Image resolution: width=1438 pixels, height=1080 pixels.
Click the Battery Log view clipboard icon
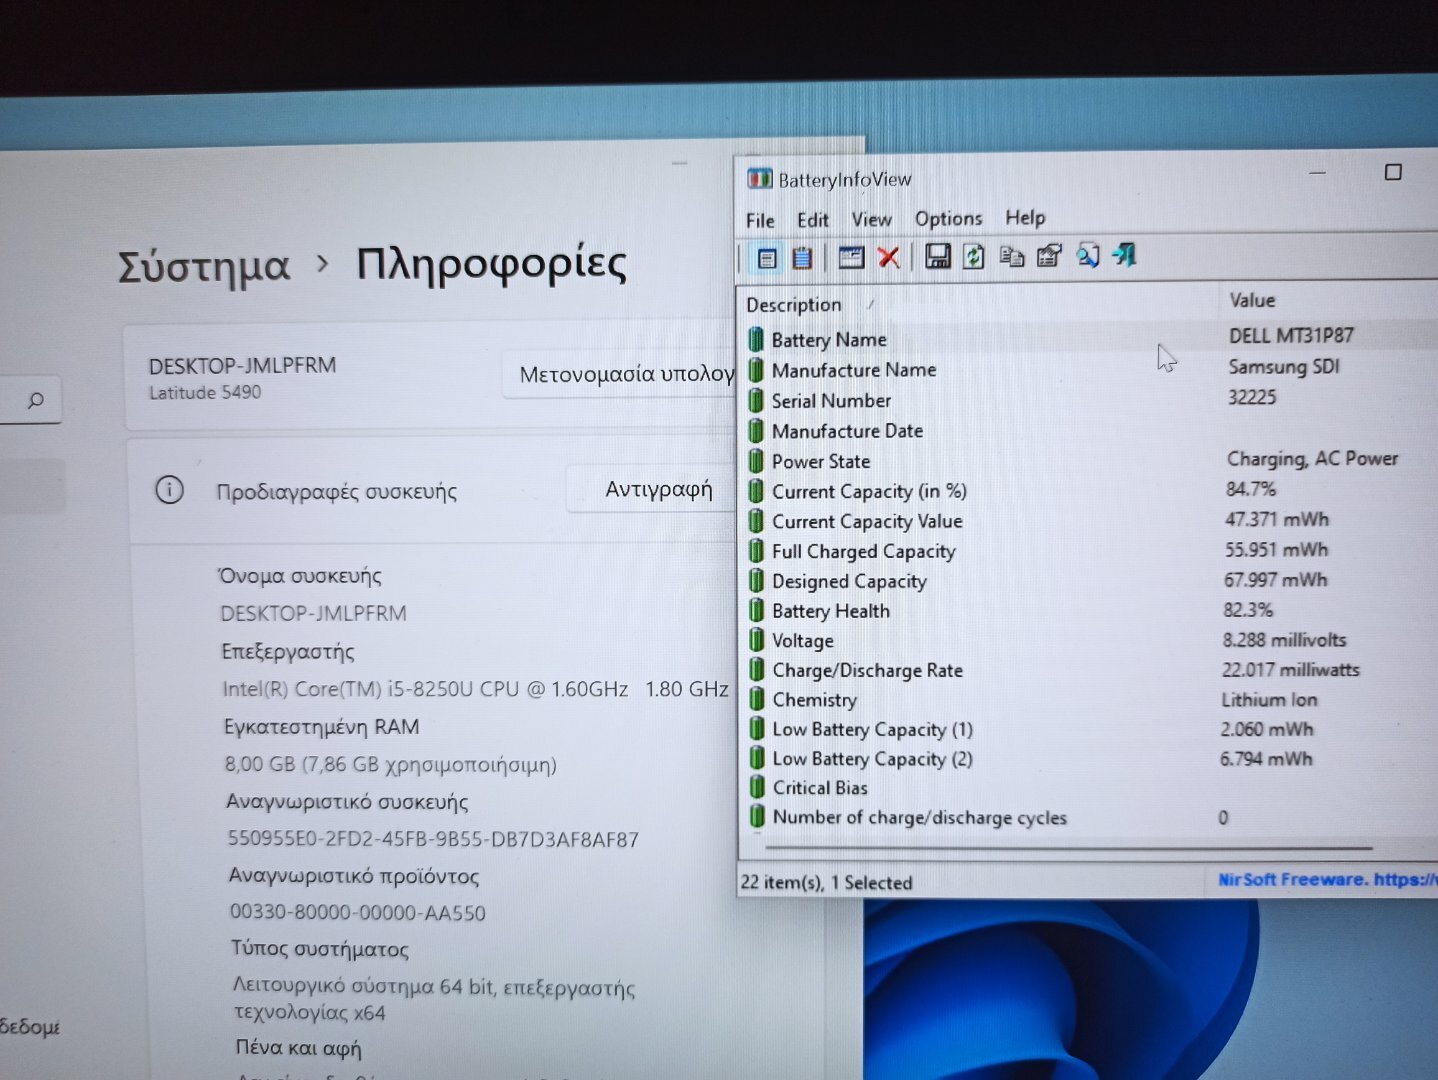coord(802,258)
